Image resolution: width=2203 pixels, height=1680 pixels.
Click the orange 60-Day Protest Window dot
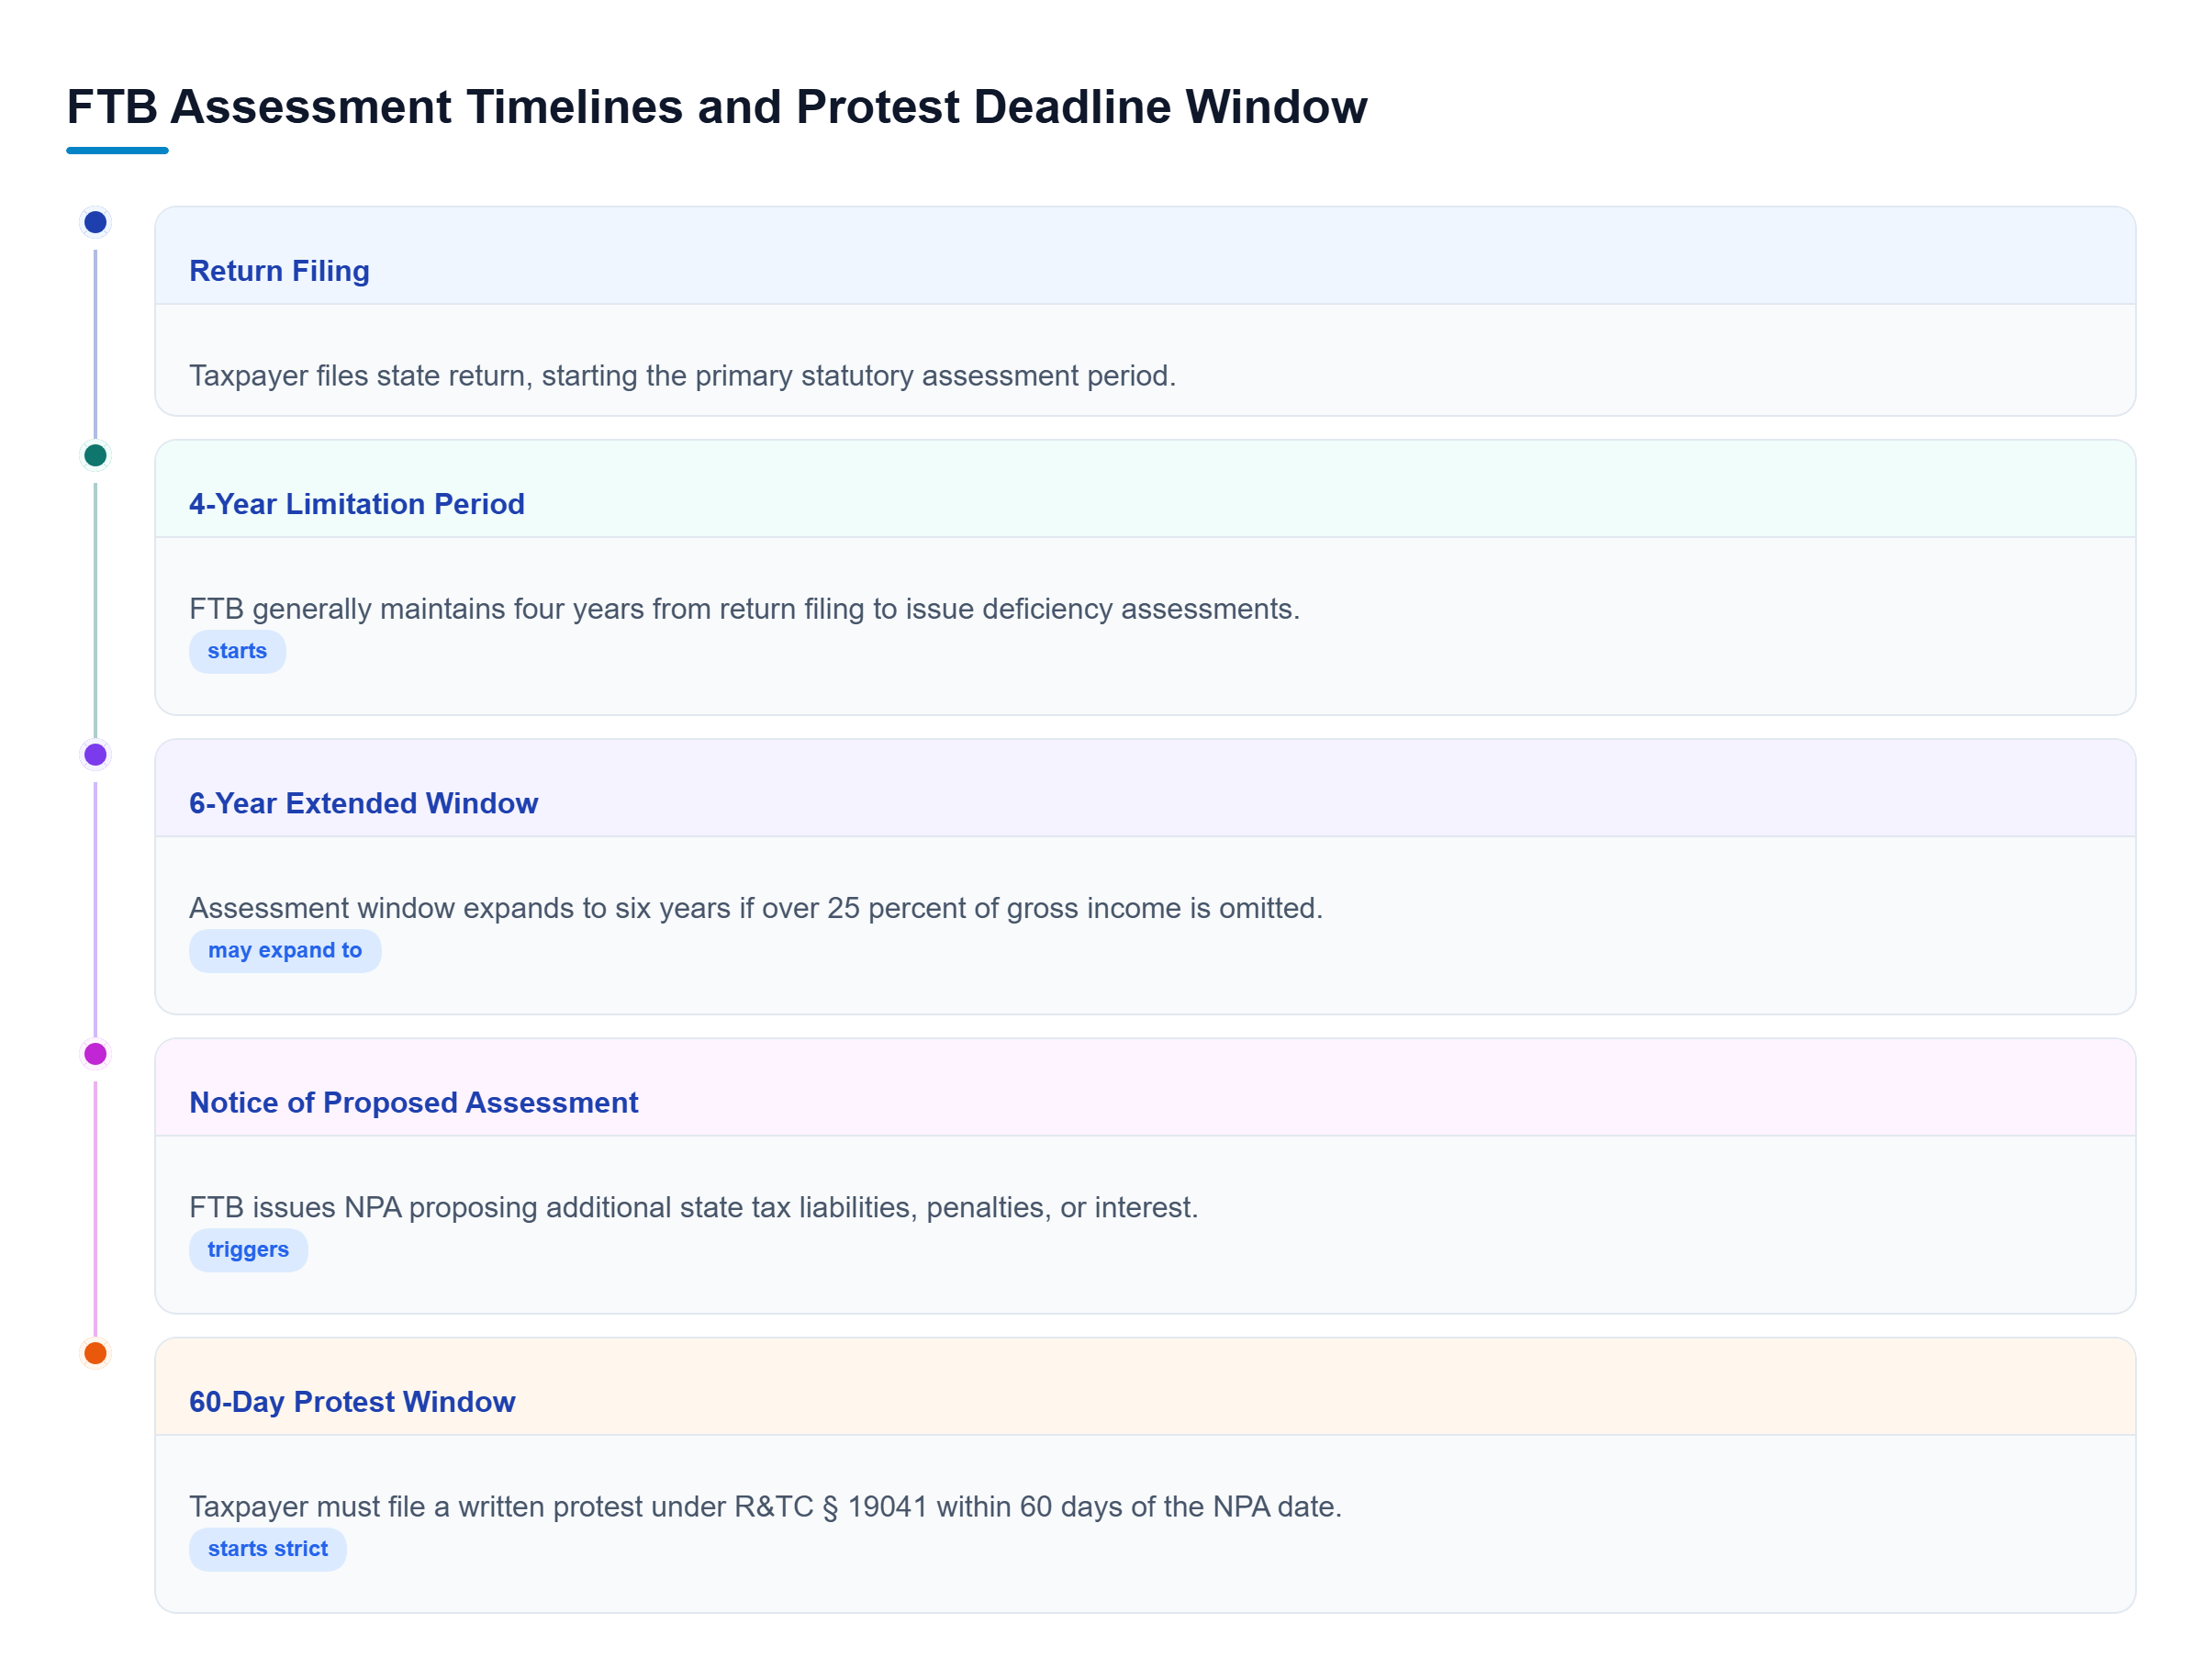coord(95,1352)
